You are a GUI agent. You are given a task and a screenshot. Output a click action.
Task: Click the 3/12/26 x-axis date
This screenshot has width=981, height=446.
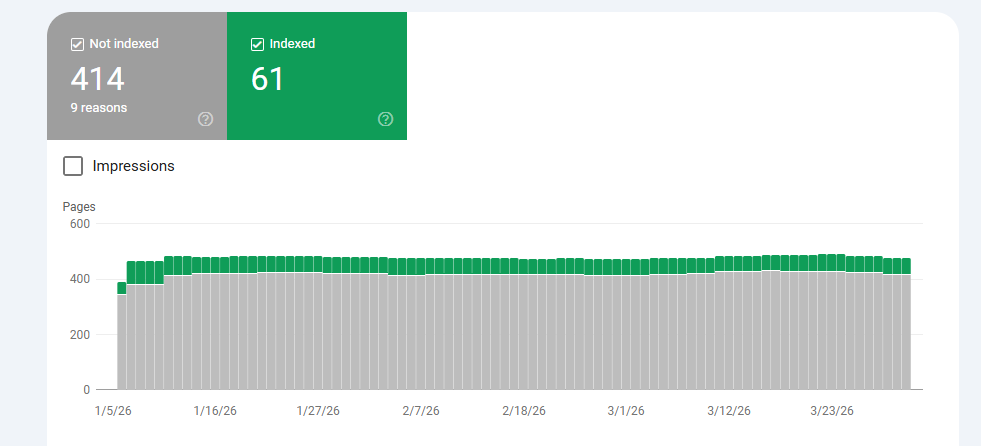point(728,411)
